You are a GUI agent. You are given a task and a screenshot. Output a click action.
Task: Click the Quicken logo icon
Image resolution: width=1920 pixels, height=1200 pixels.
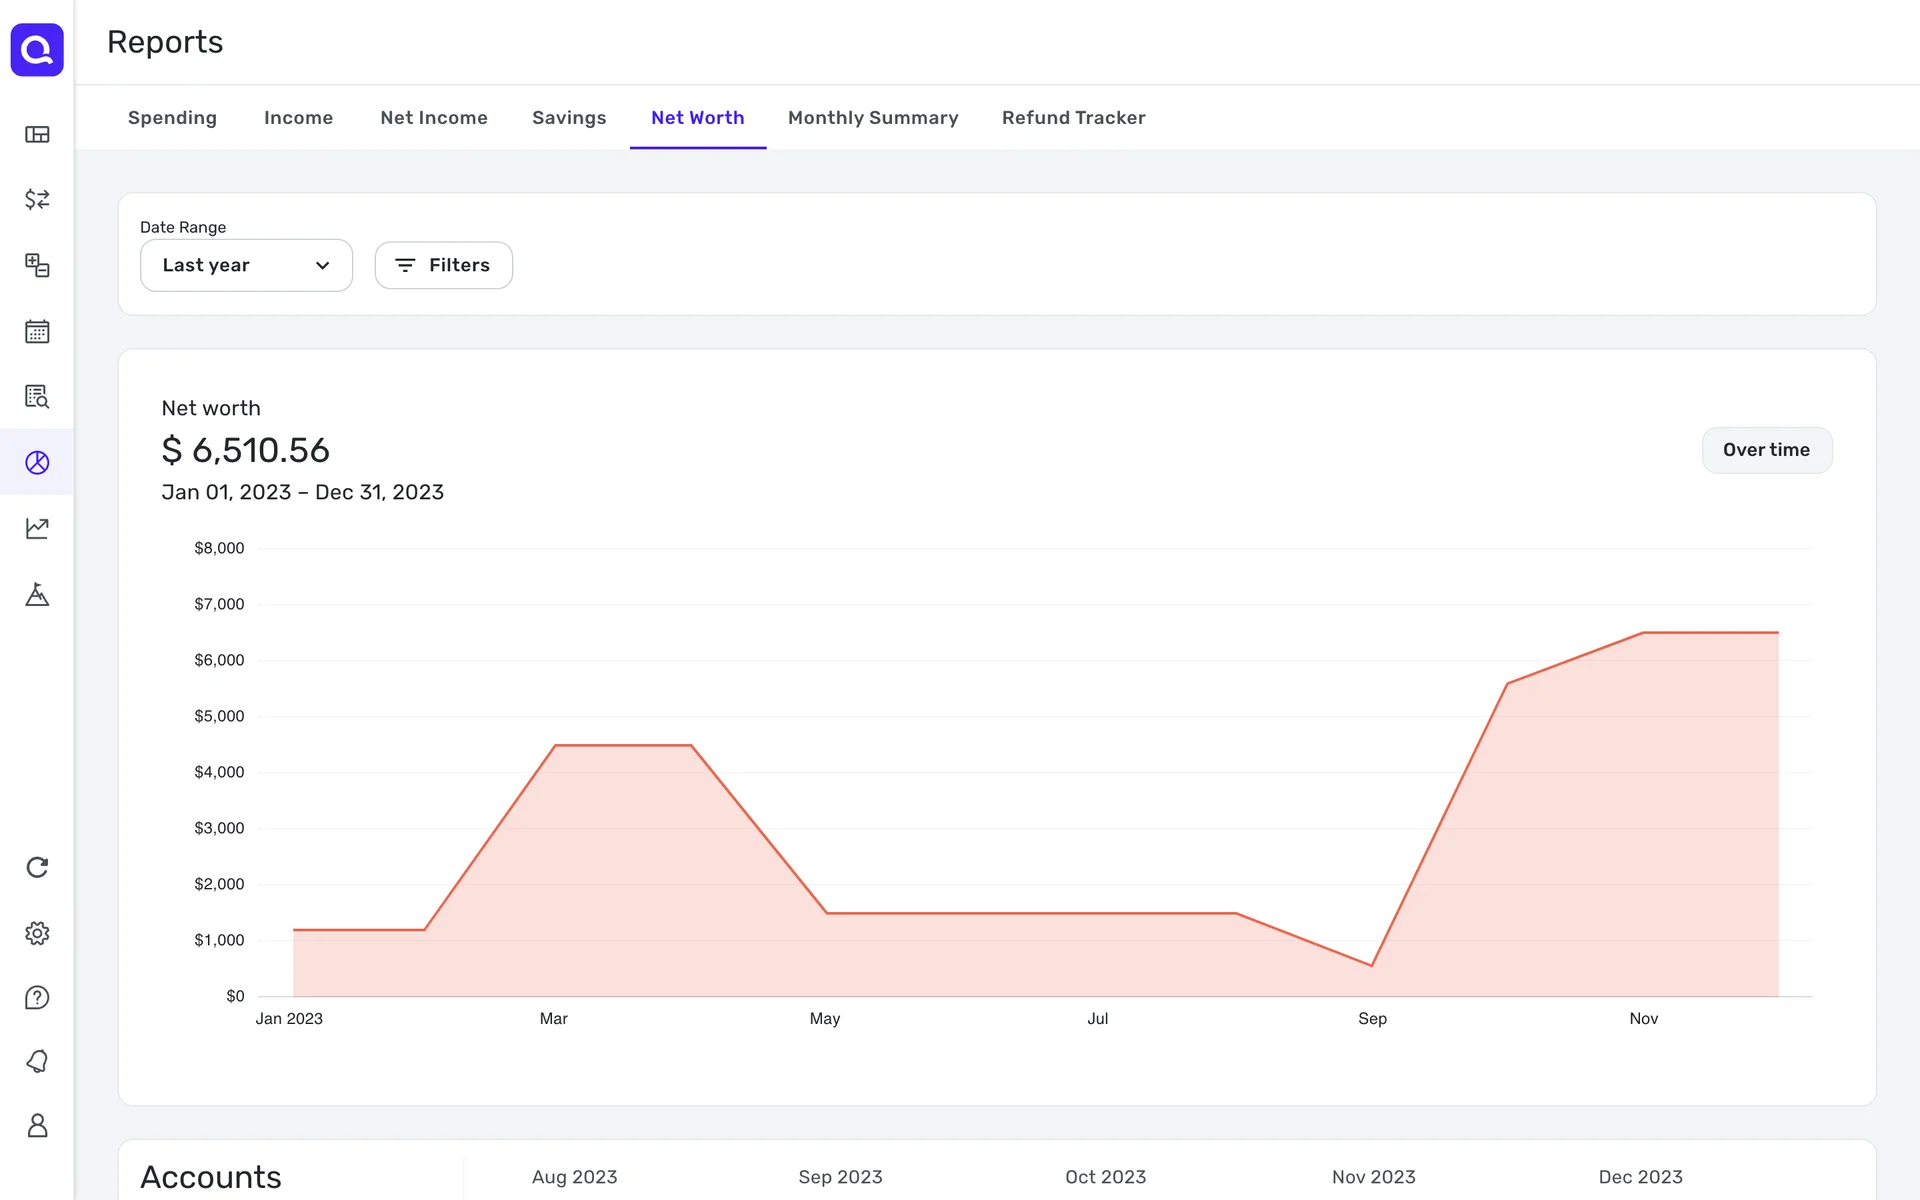tap(37, 49)
